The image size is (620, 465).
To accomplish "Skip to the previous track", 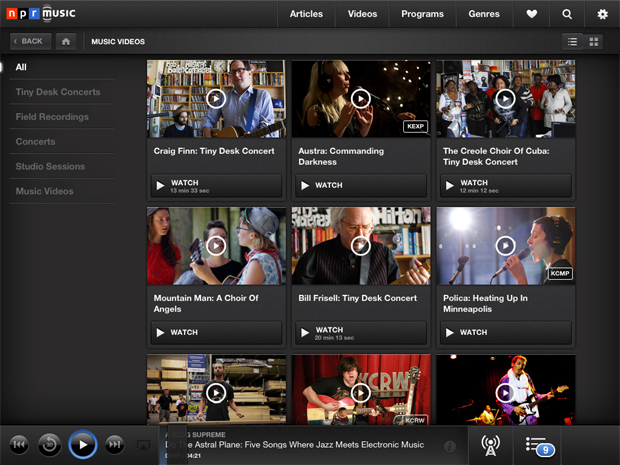I will click(x=19, y=444).
